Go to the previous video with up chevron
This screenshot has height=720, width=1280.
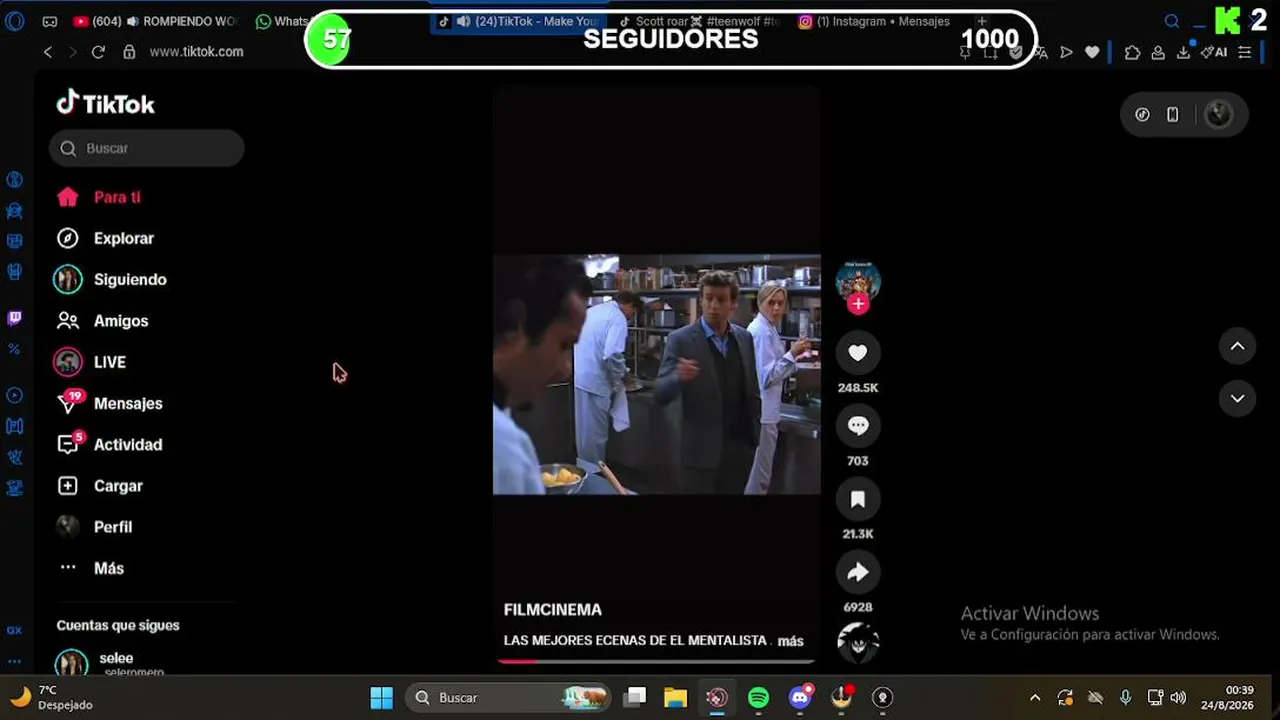coord(1237,346)
